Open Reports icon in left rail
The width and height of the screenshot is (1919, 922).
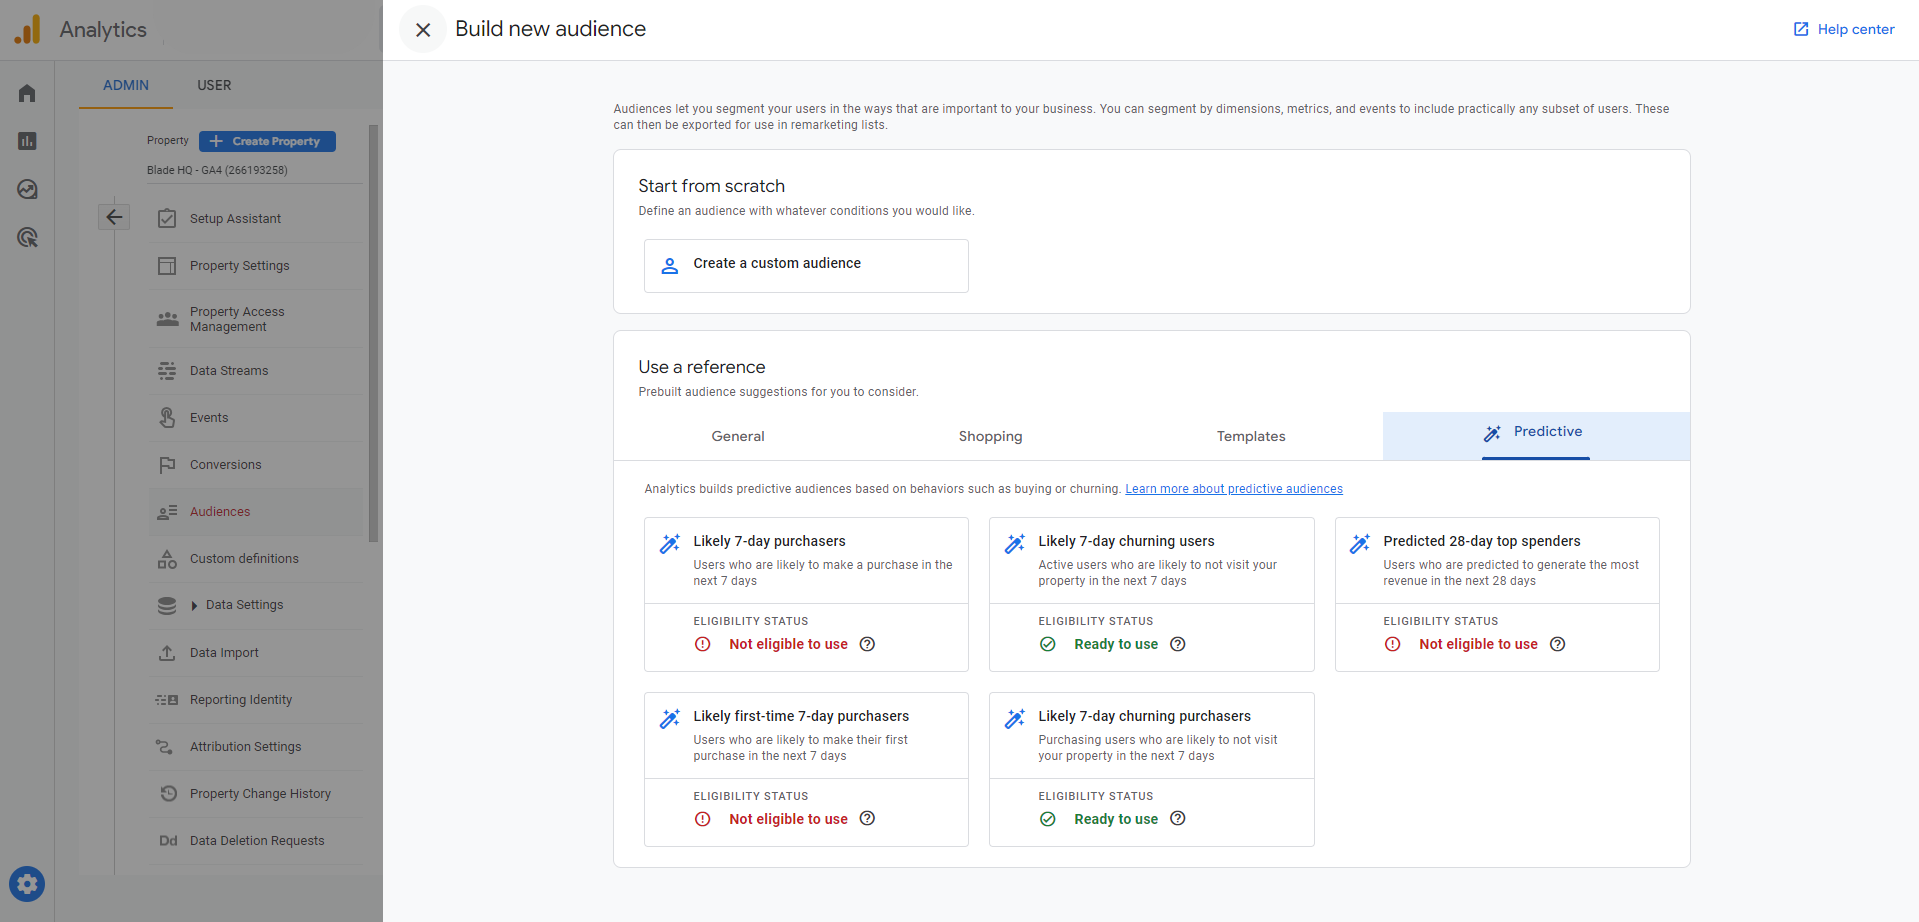[27, 141]
